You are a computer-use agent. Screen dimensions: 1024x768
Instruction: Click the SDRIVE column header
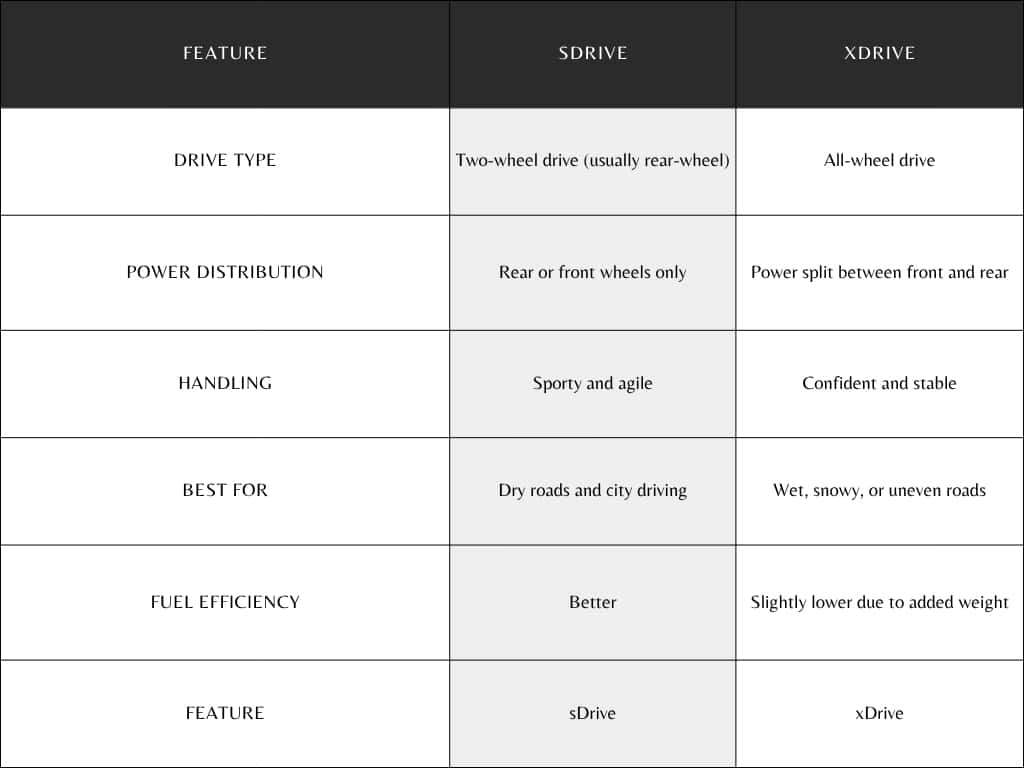(x=592, y=53)
